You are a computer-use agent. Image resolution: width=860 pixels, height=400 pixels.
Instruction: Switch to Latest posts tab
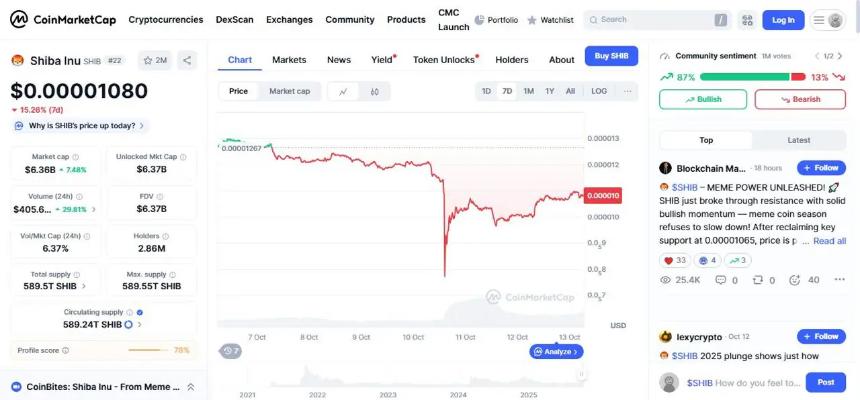click(799, 140)
